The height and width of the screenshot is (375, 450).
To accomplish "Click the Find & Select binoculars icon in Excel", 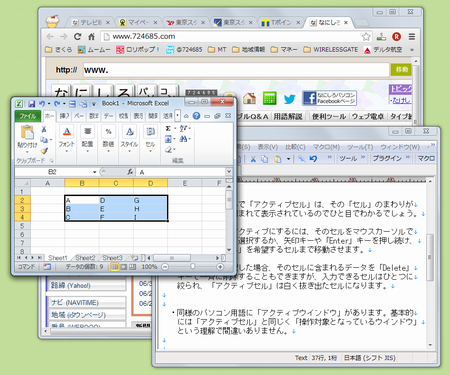I will (x=183, y=139).
